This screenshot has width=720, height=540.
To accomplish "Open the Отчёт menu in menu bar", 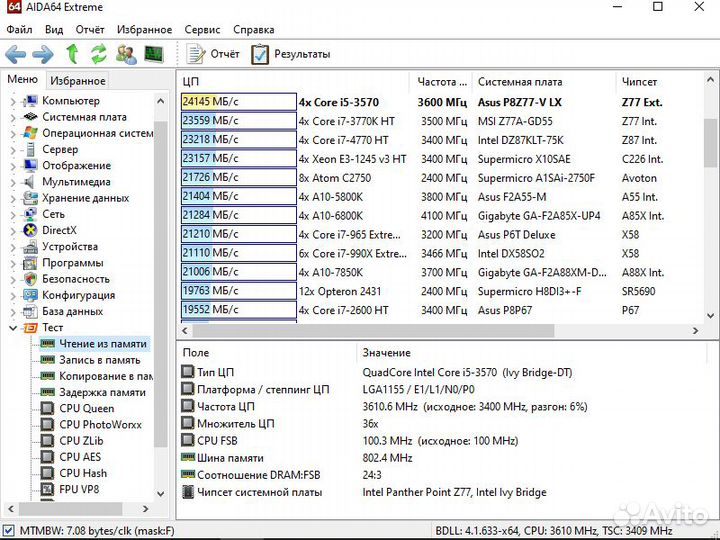I will point(90,29).
